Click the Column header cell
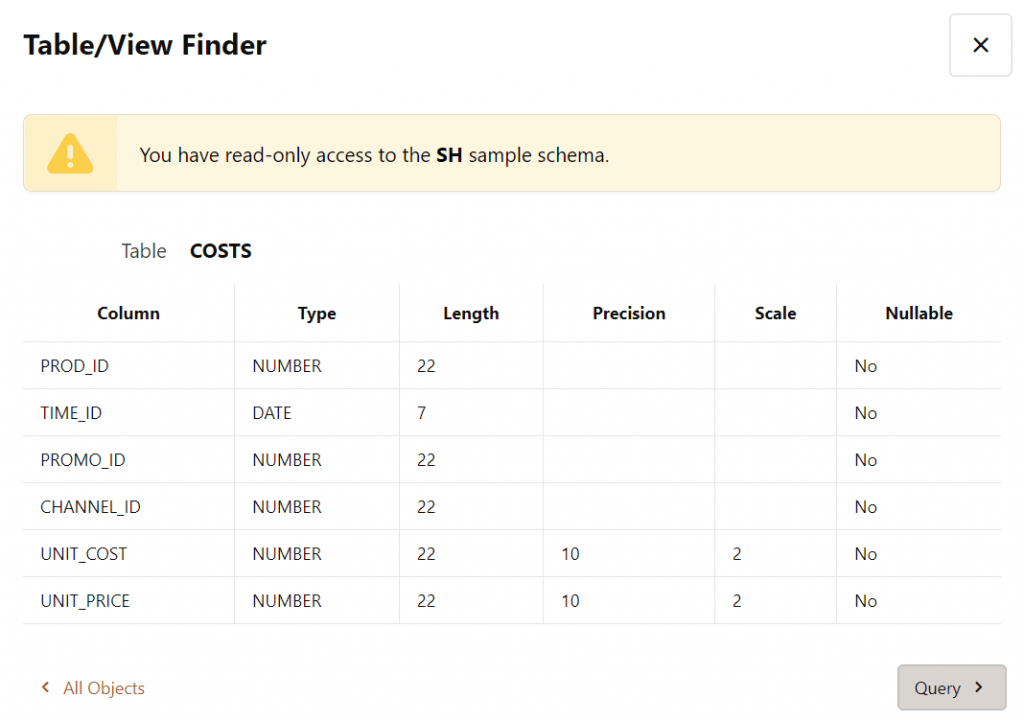The image size is (1024, 721). coord(128,313)
